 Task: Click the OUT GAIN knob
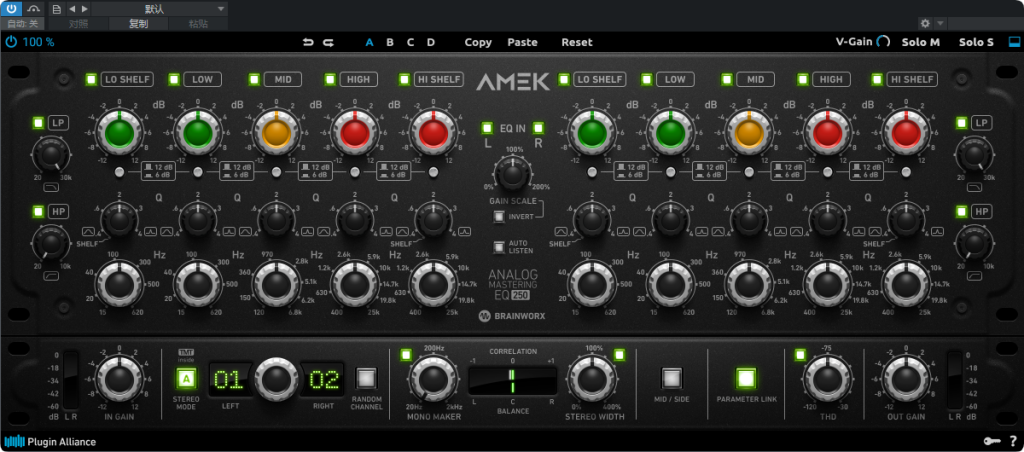(905, 379)
